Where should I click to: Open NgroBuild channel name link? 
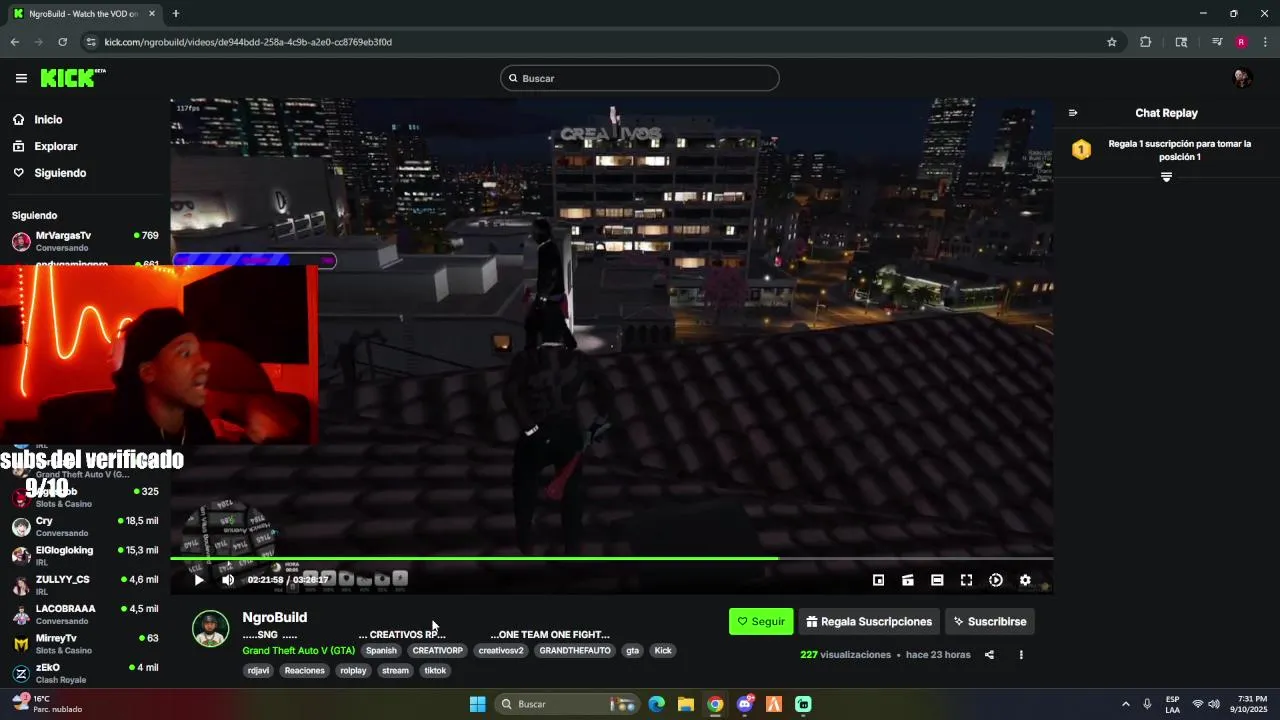(x=274, y=617)
